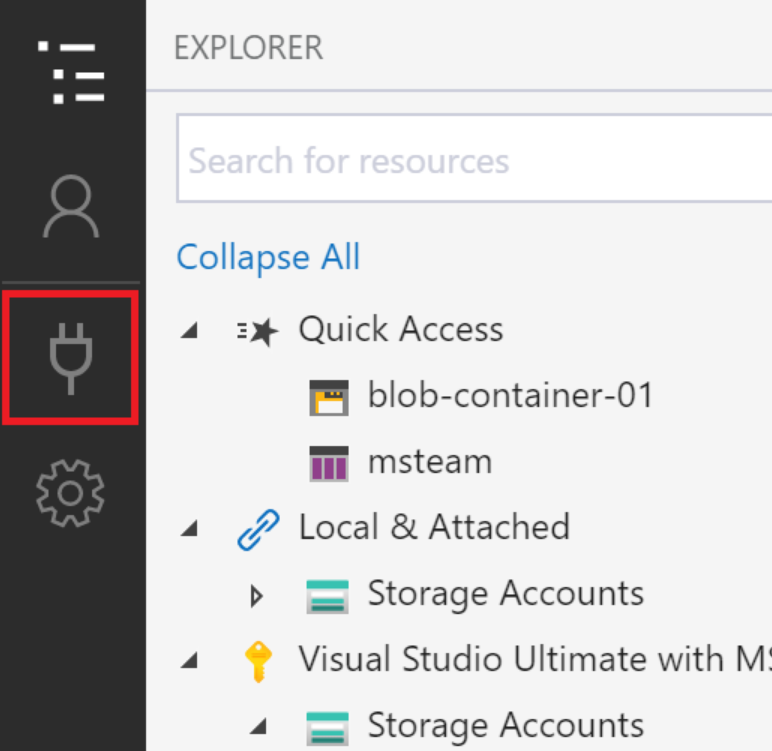
Task: Select the Quick Access label
Action: coord(401,329)
